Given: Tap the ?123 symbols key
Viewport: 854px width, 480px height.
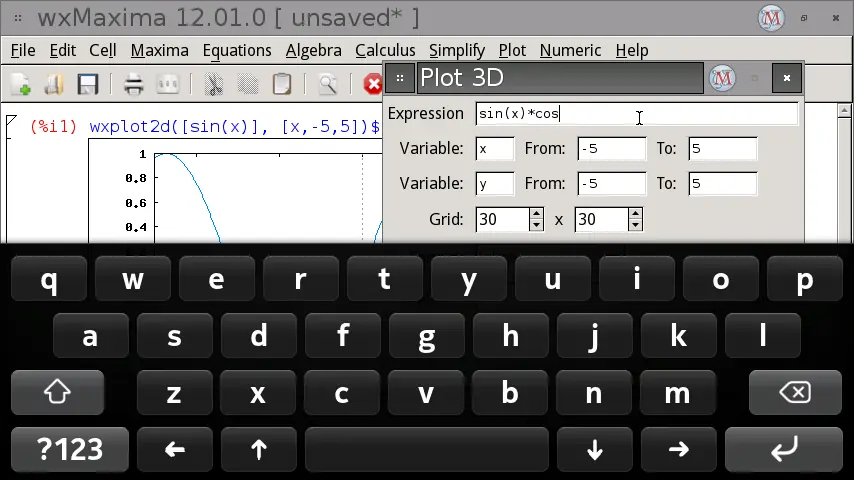Looking at the screenshot, I should (x=70, y=449).
